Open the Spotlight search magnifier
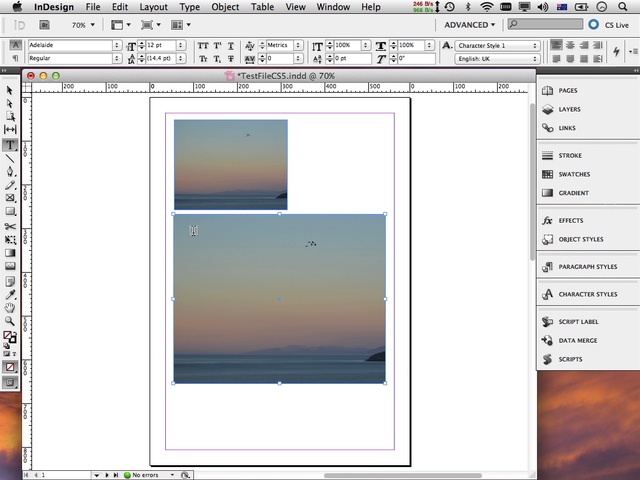This screenshot has width=640, height=480. tap(622, 7)
